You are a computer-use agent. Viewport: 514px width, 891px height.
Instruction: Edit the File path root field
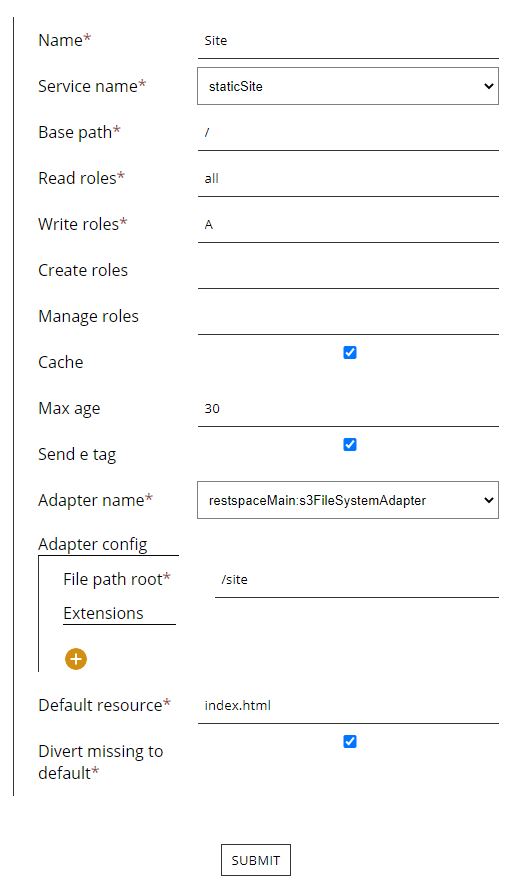357,580
